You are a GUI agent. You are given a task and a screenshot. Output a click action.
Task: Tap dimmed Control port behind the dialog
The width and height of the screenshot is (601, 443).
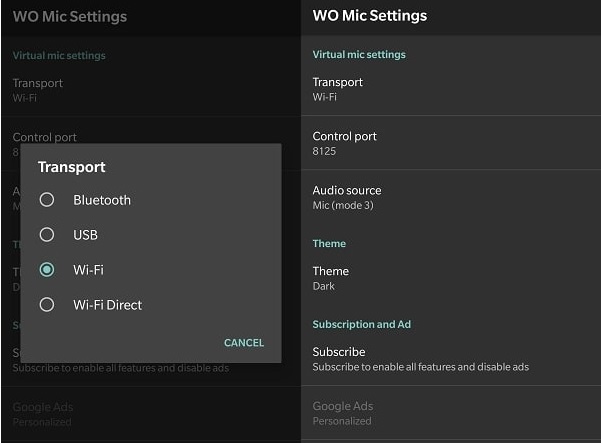pos(45,137)
